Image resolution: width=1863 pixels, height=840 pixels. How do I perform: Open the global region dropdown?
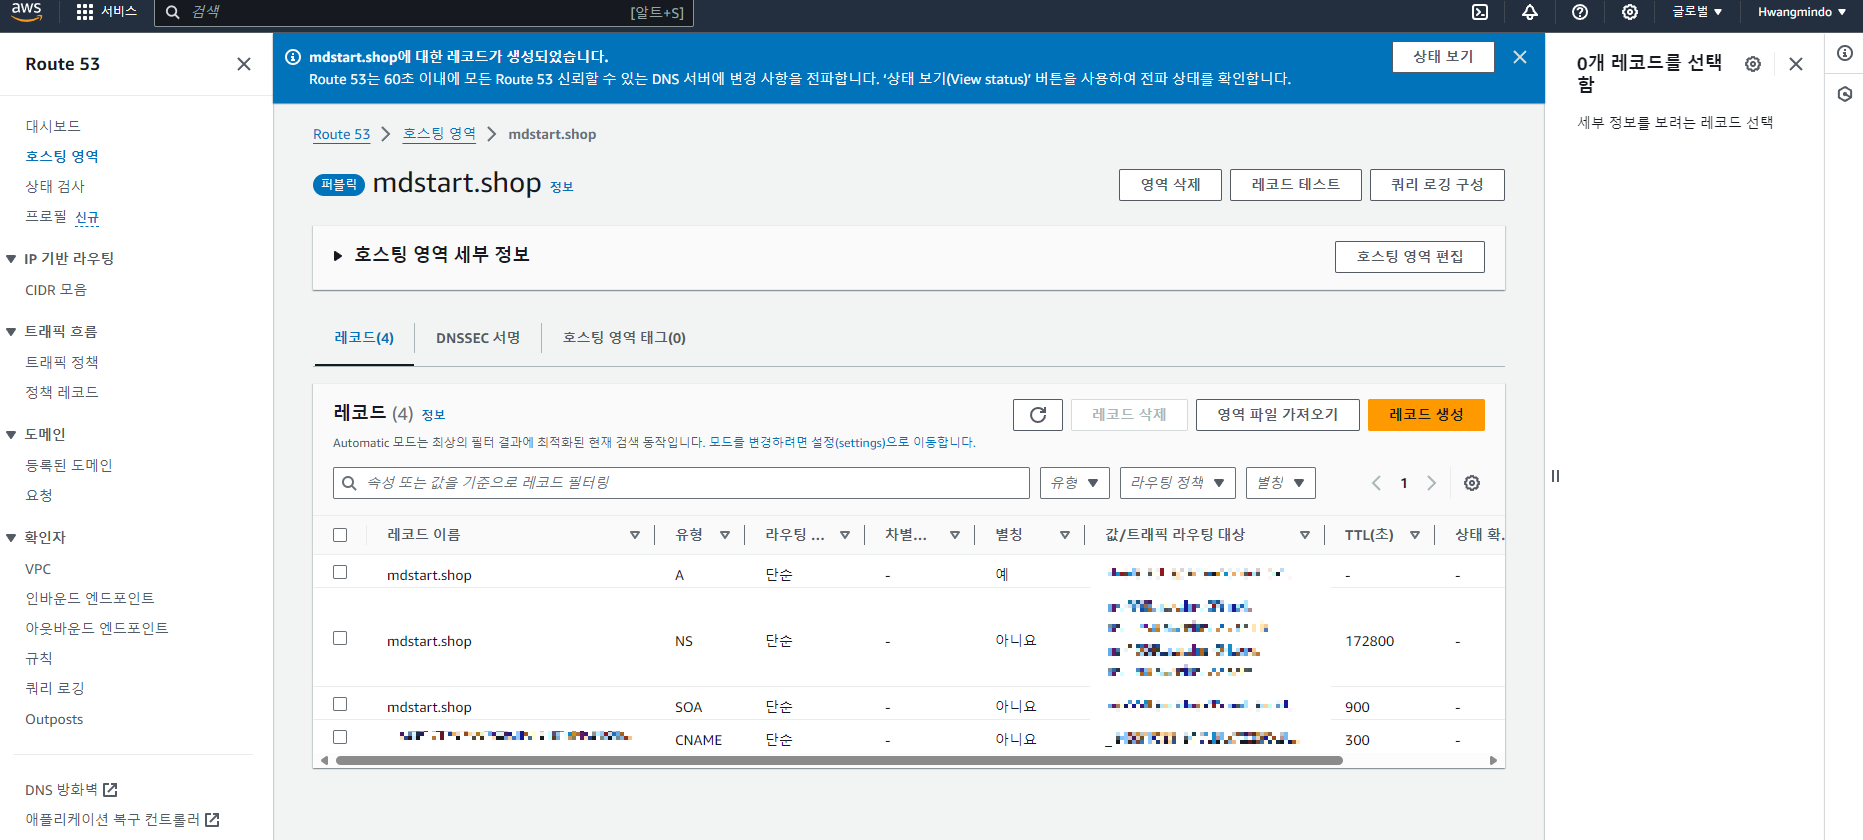click(1697, 12)
